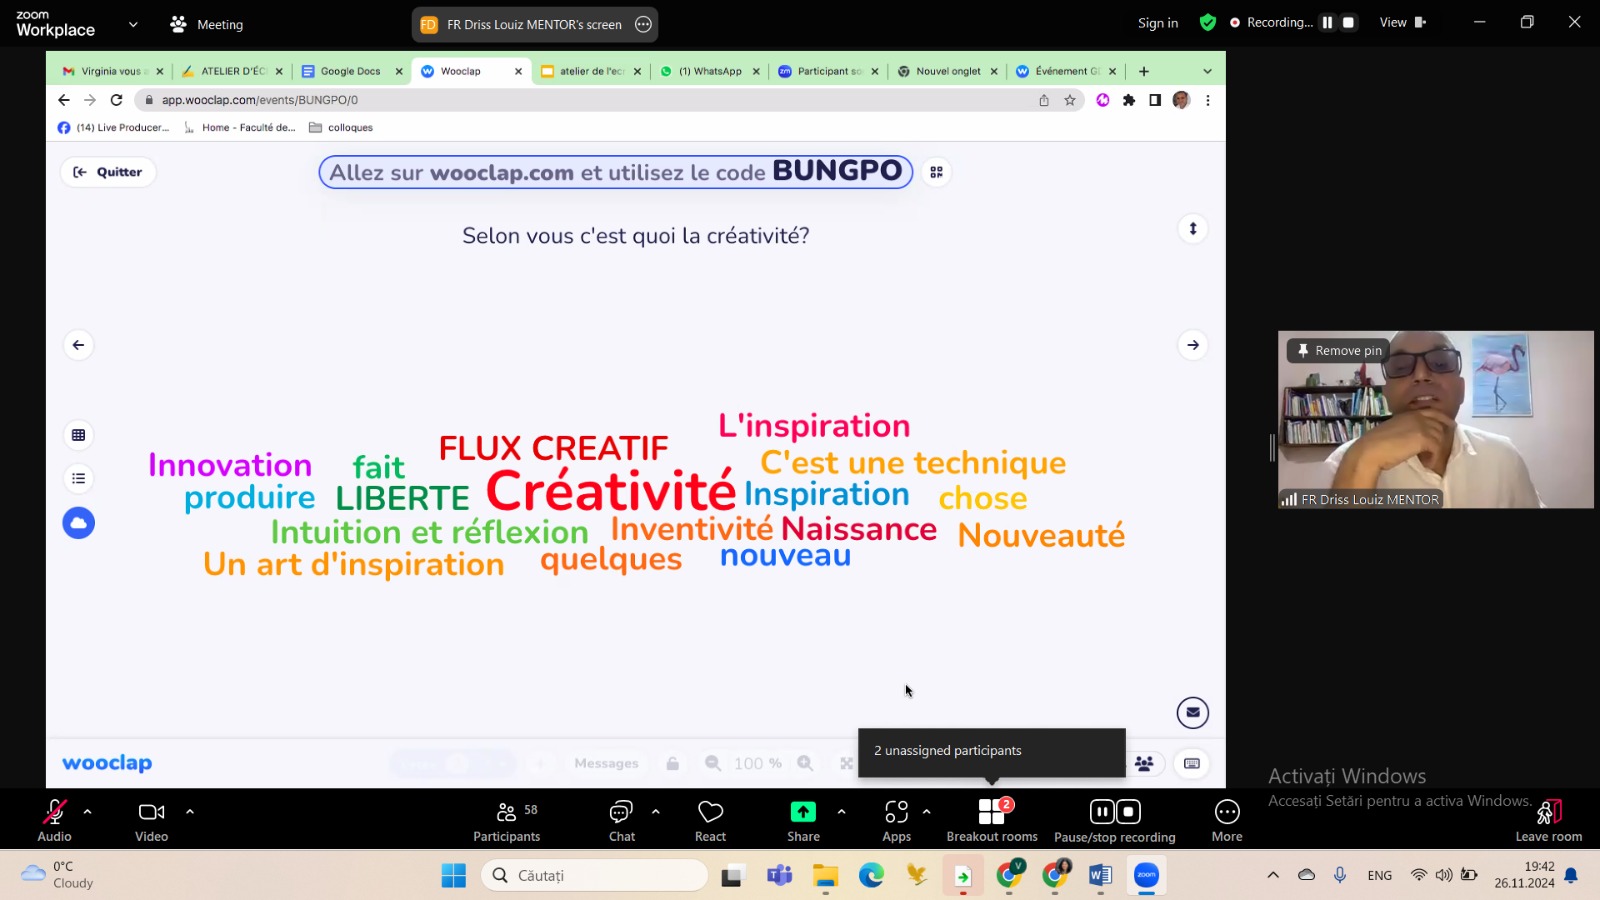The width and height of the screenshot is (1600, 900).
Task: Expand Zoom Workplace dropdown arrow
Action: click(133, 24)
